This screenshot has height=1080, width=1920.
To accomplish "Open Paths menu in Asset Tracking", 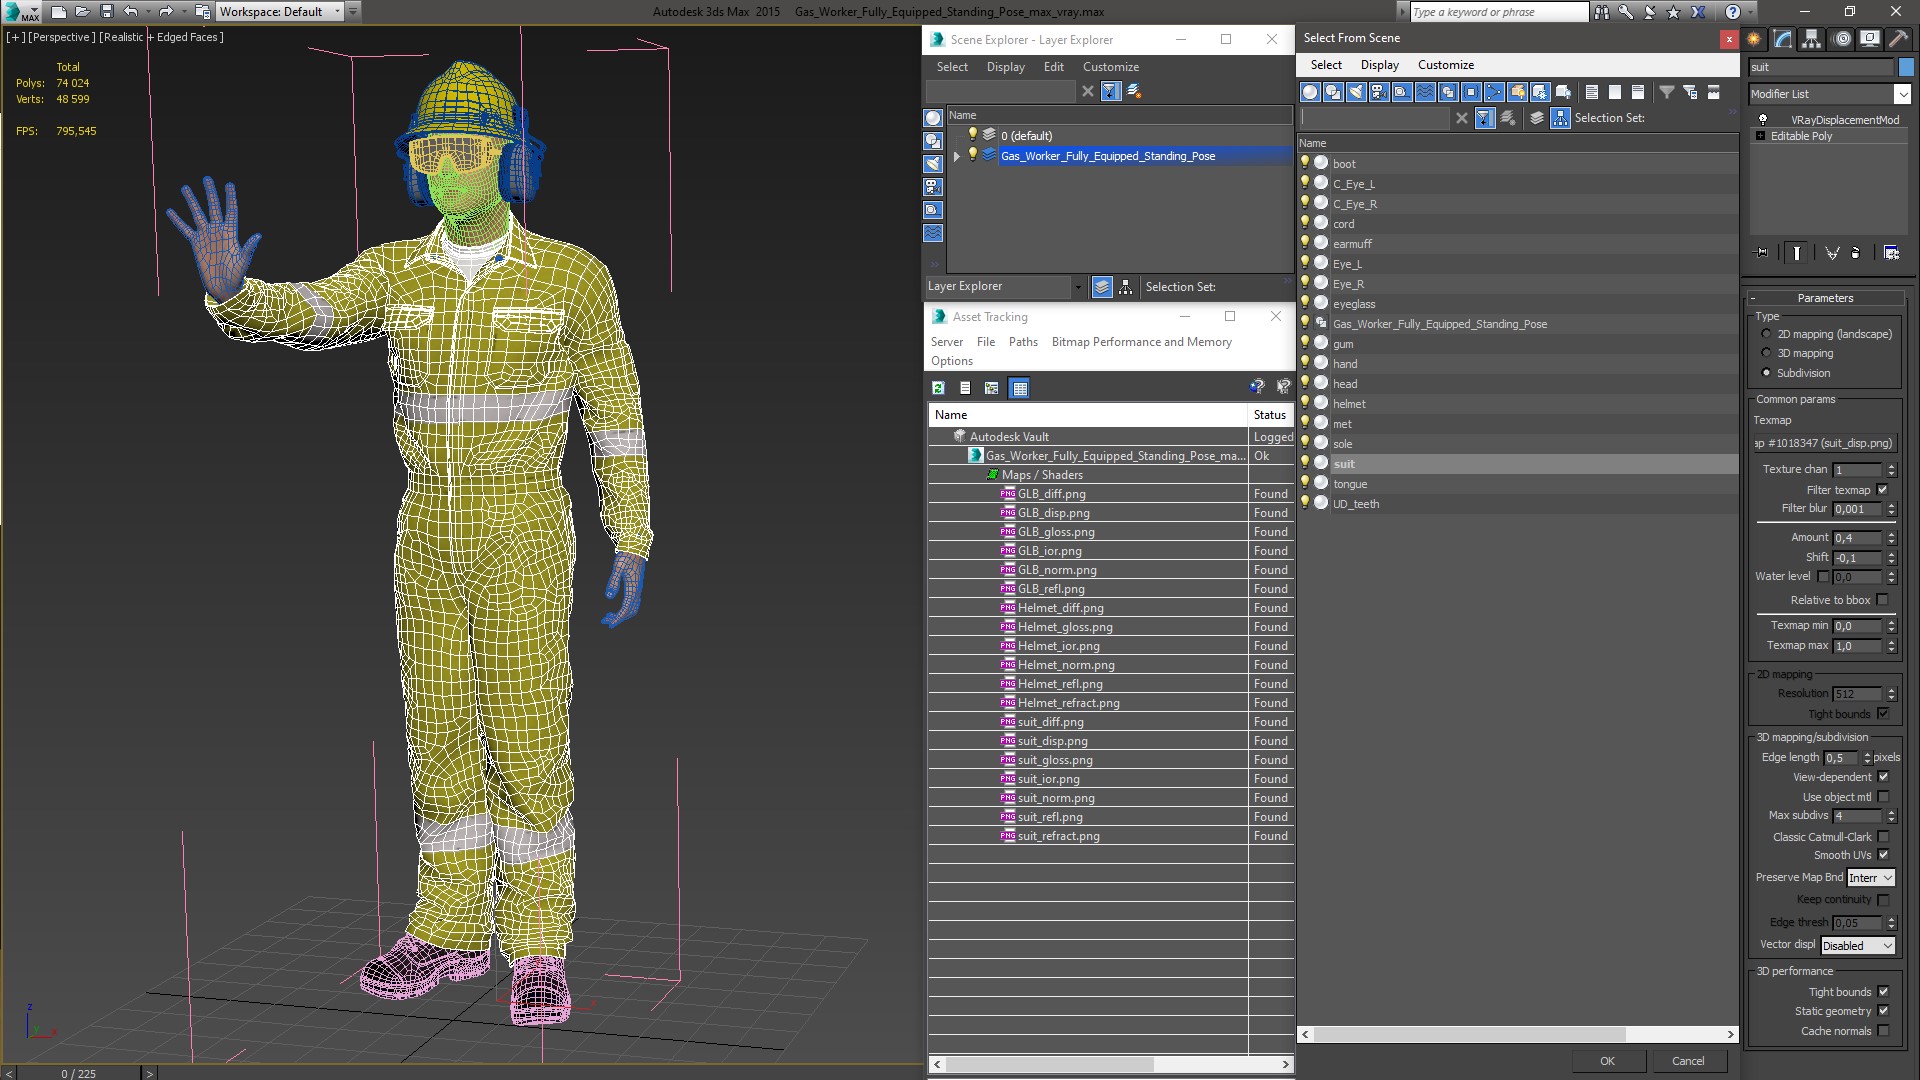I will [1023, 342].
